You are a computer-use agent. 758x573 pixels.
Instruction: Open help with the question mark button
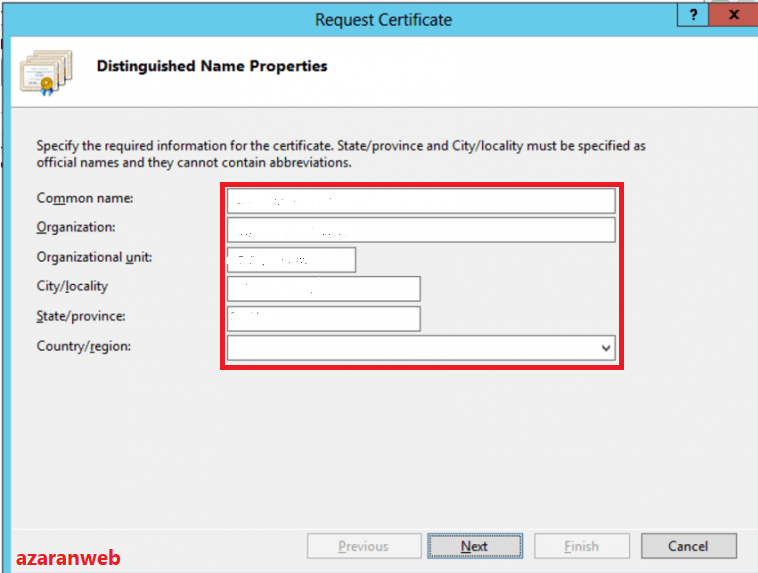(x=692, y=15)
